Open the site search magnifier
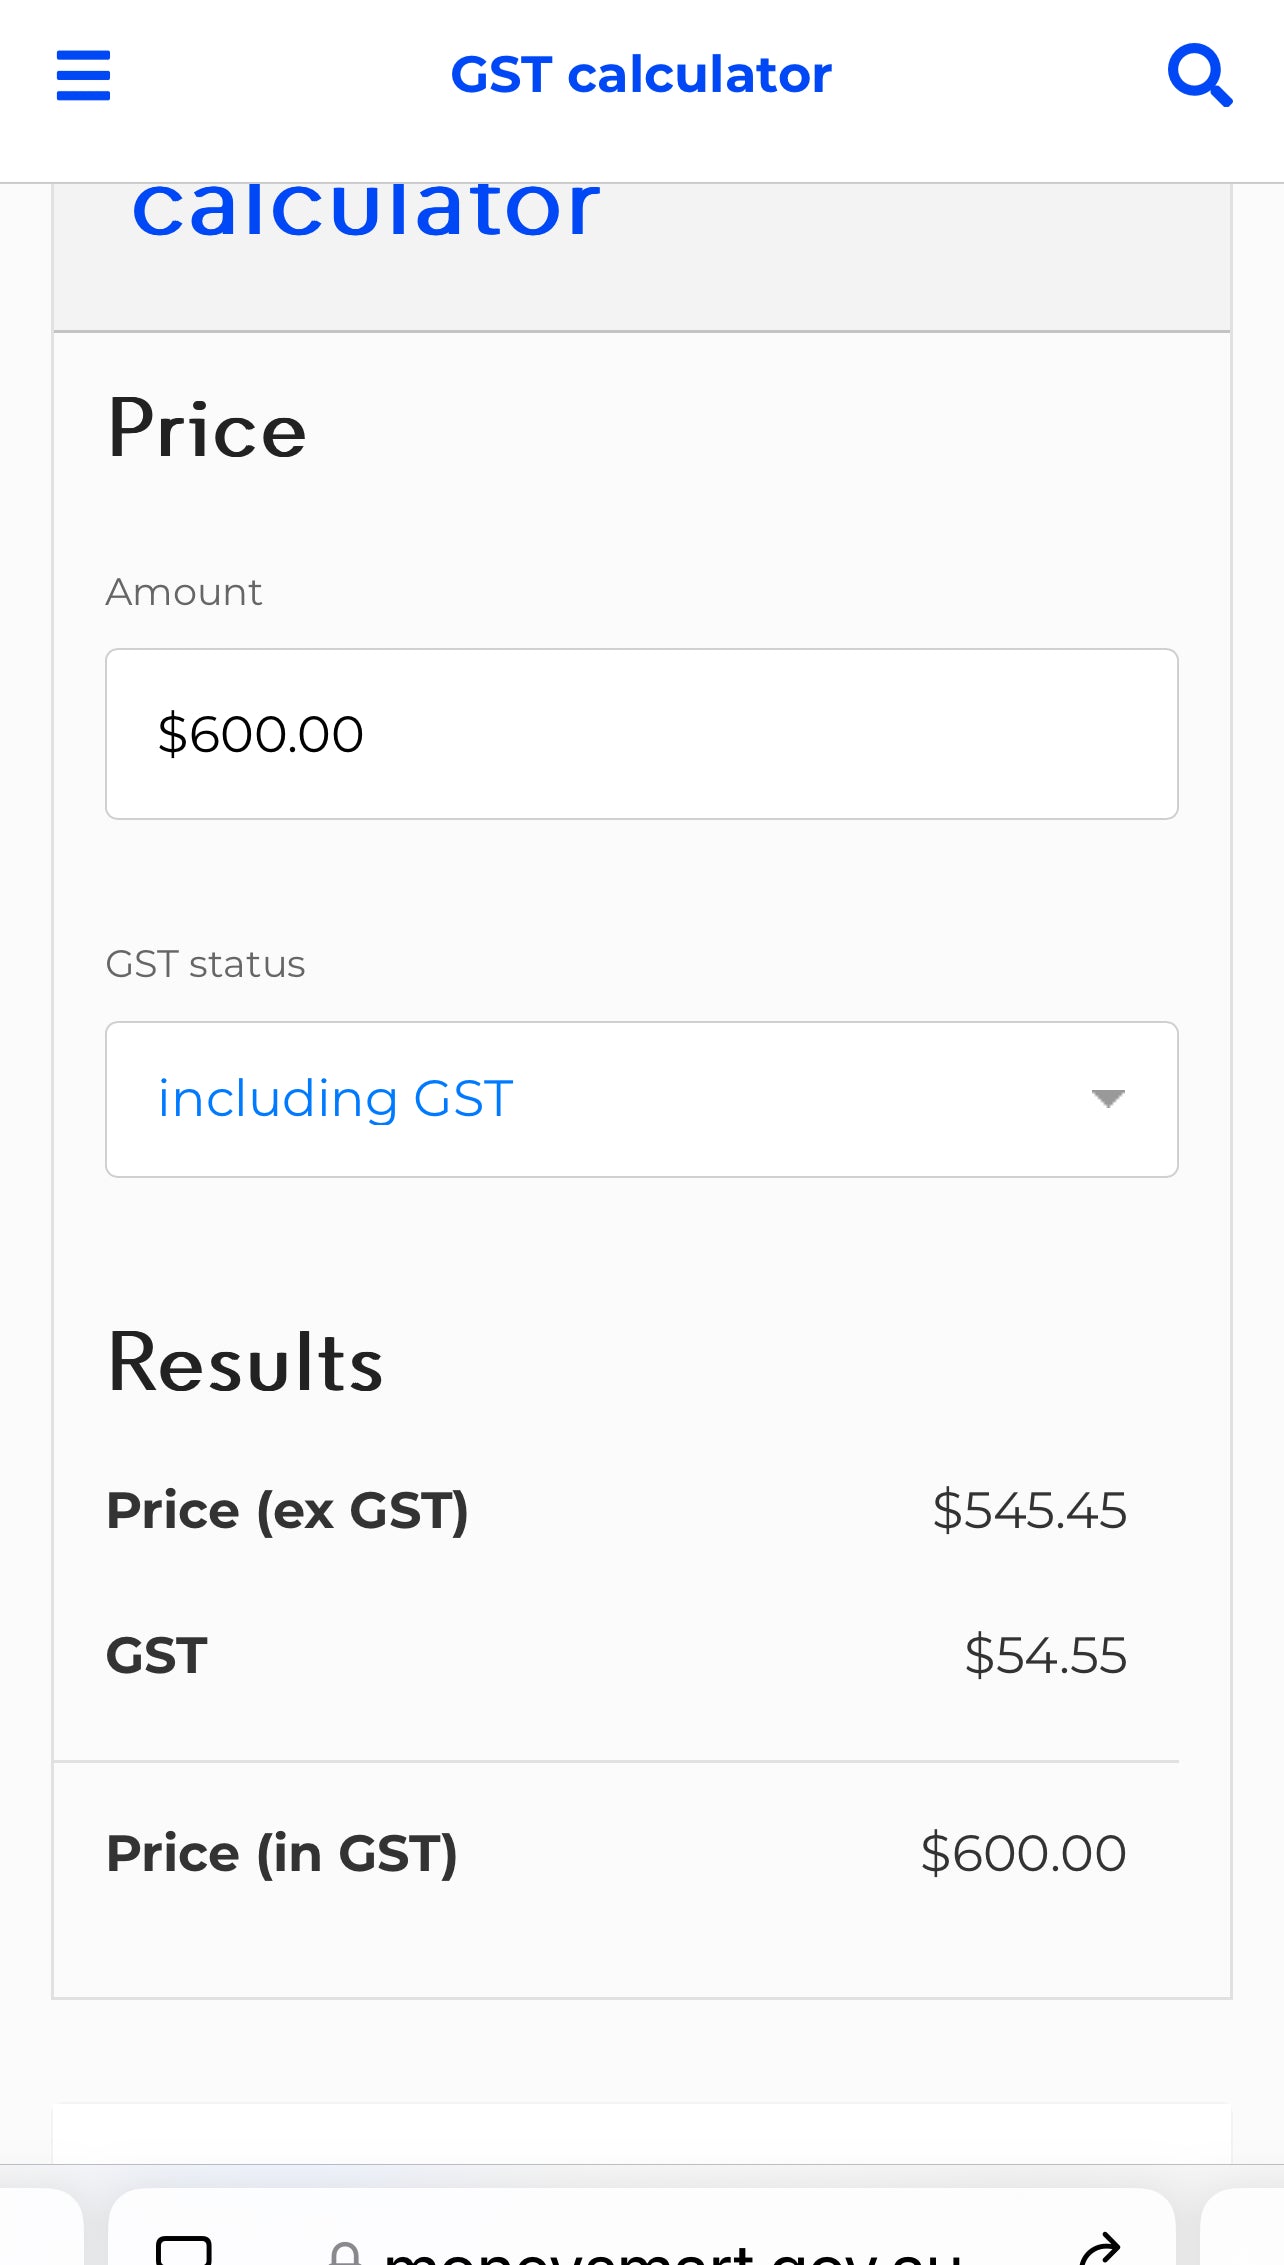 click(x=1200, y=75)
